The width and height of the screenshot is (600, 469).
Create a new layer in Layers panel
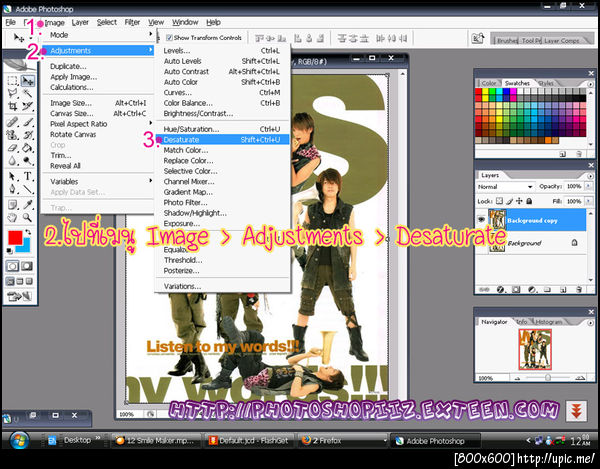point(563,290)
